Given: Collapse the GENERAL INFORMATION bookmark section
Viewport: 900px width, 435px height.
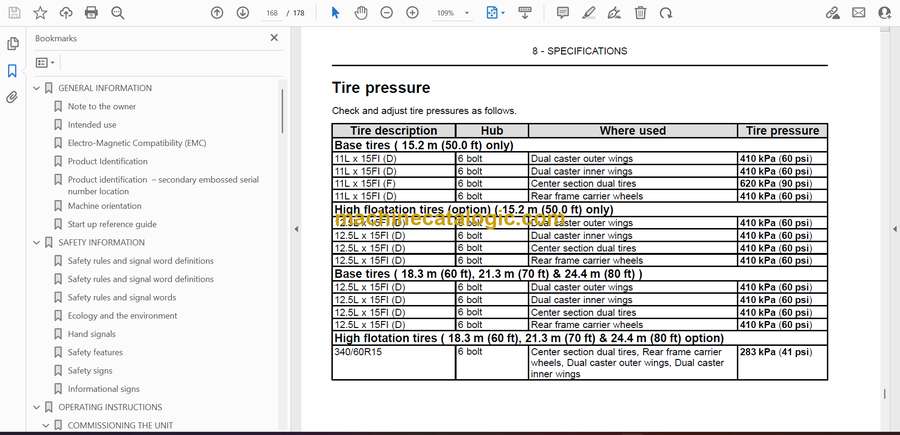Looking at the screenshot, I should [36, 88].
